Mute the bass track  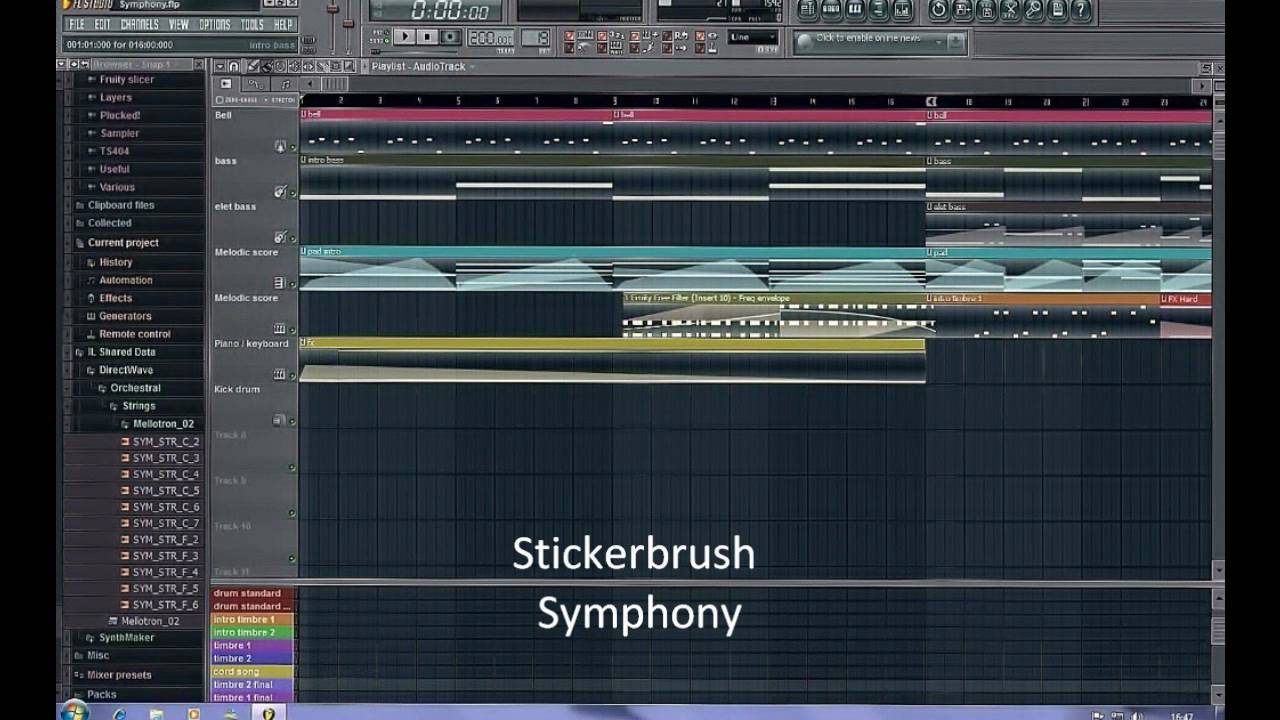pyautogui.click(x=293, y=195)
